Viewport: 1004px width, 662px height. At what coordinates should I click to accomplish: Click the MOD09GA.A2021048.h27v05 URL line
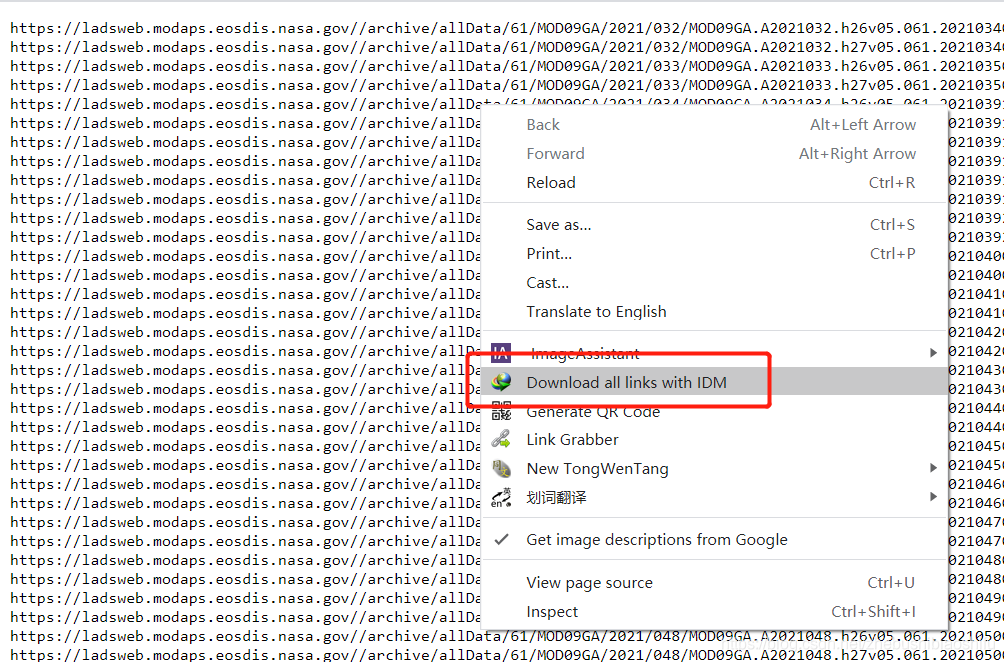507,654
